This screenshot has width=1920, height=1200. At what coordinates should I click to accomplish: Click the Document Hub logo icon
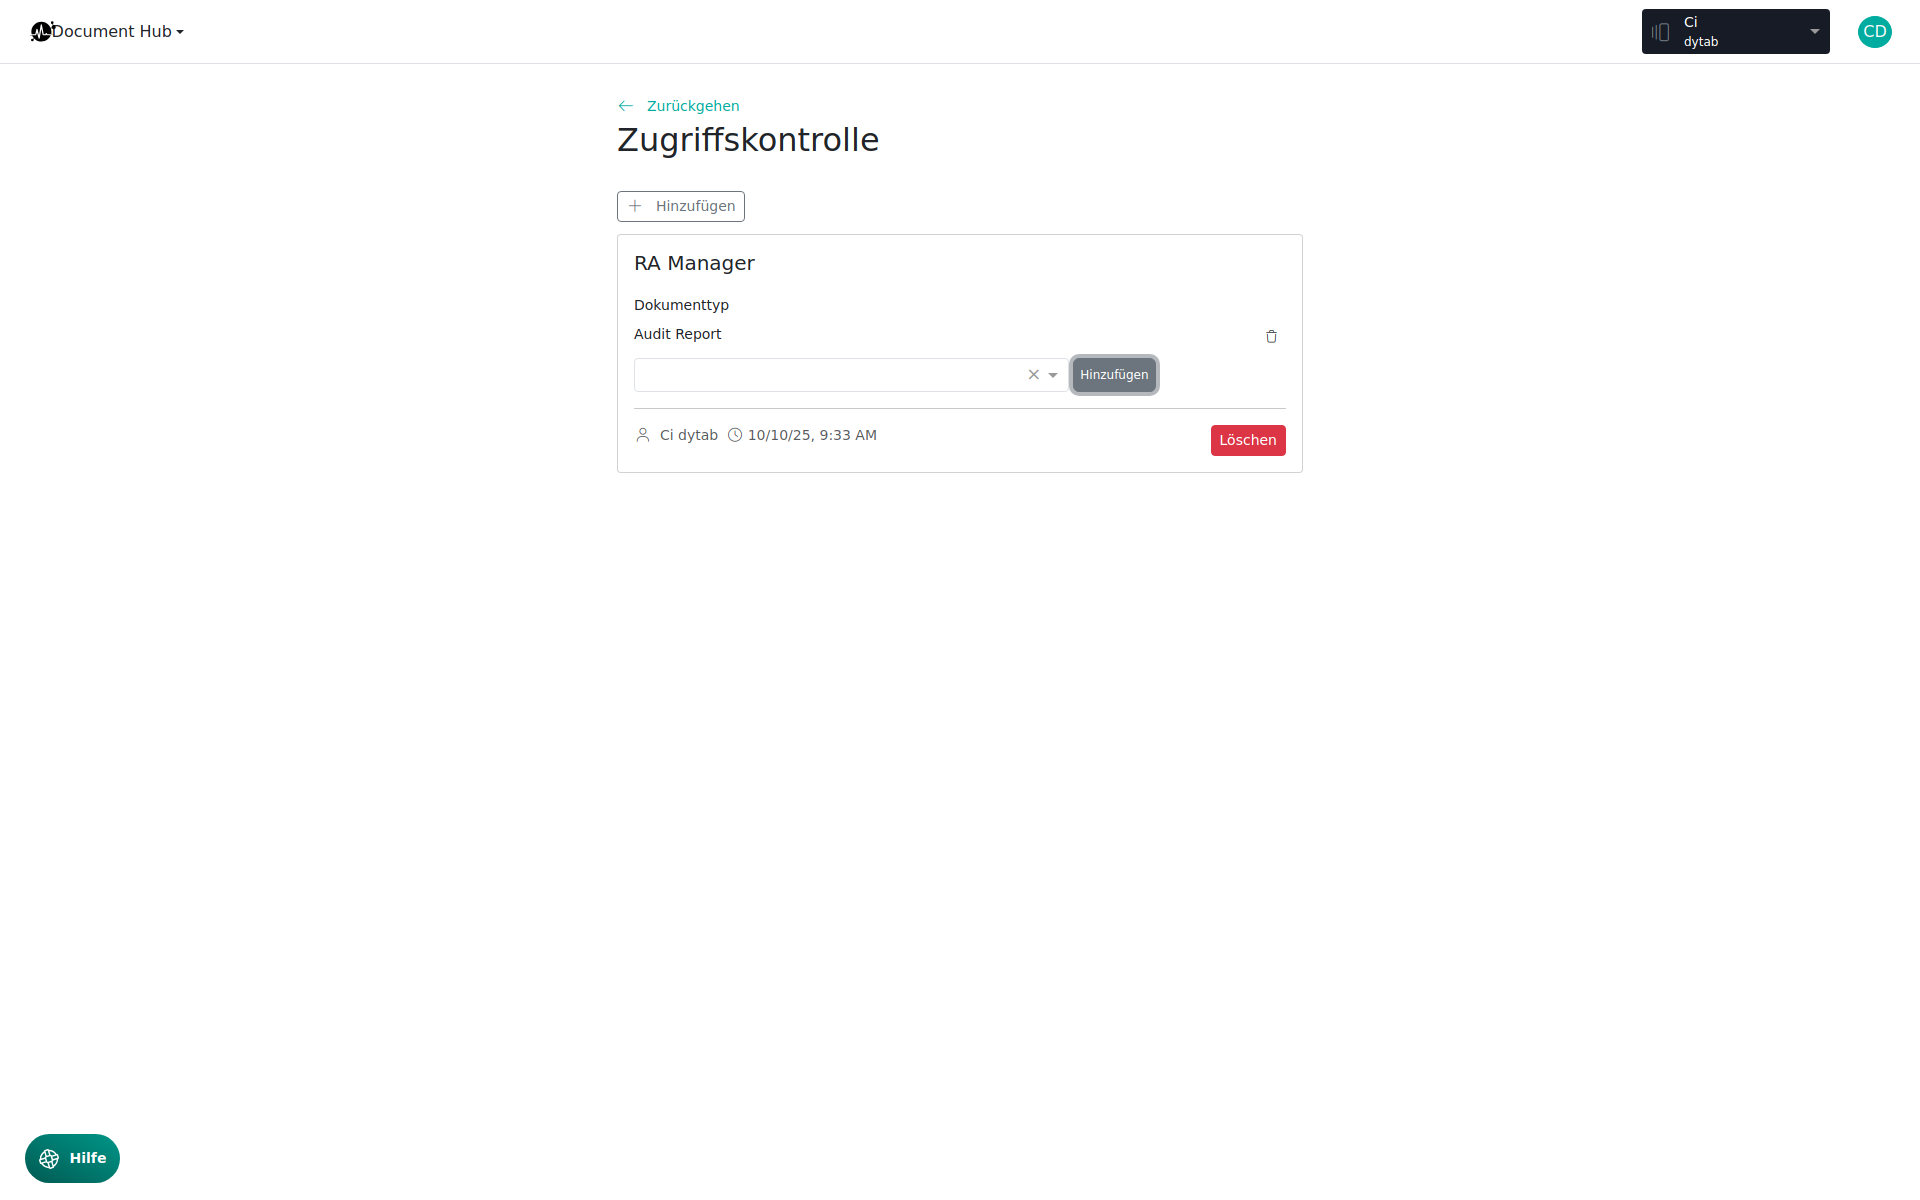point(41,32)
